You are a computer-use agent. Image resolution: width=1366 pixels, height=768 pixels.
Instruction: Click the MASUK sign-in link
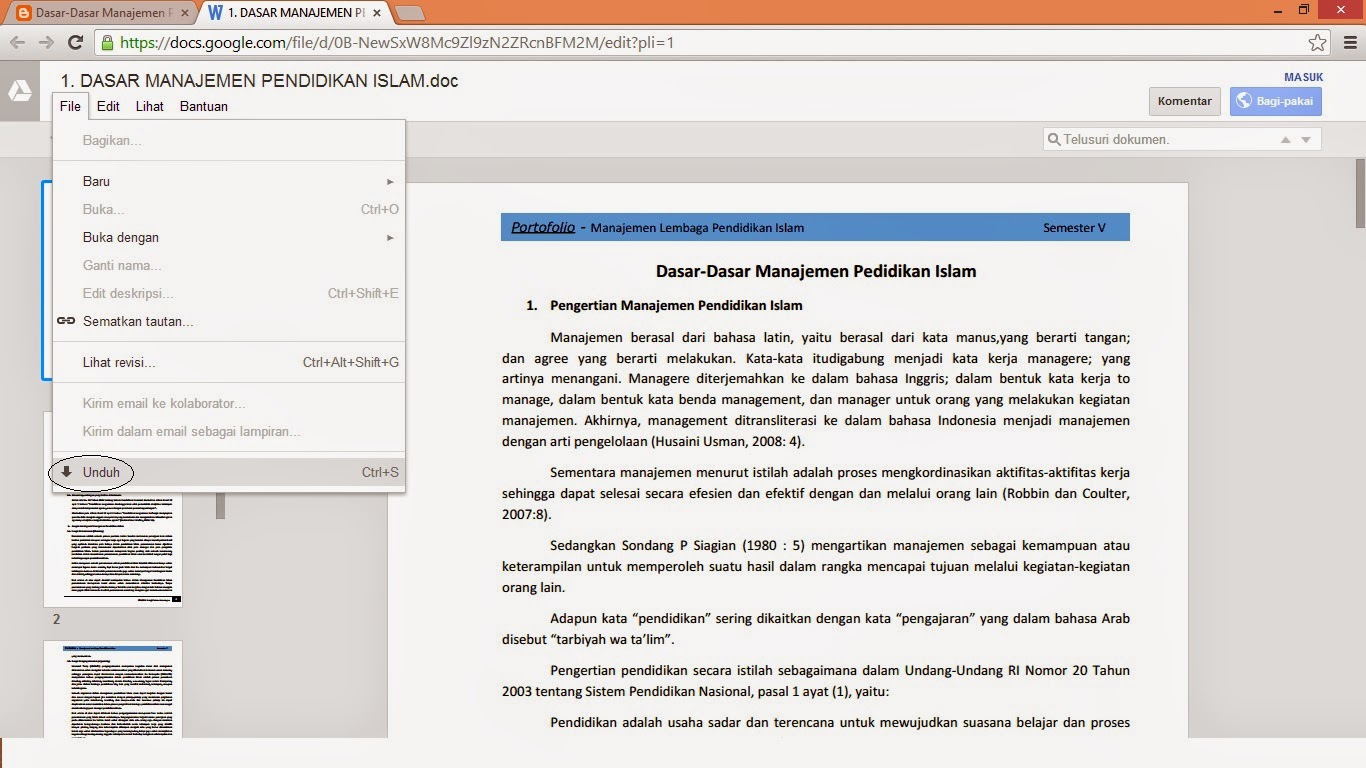[x=1303, y=77]
